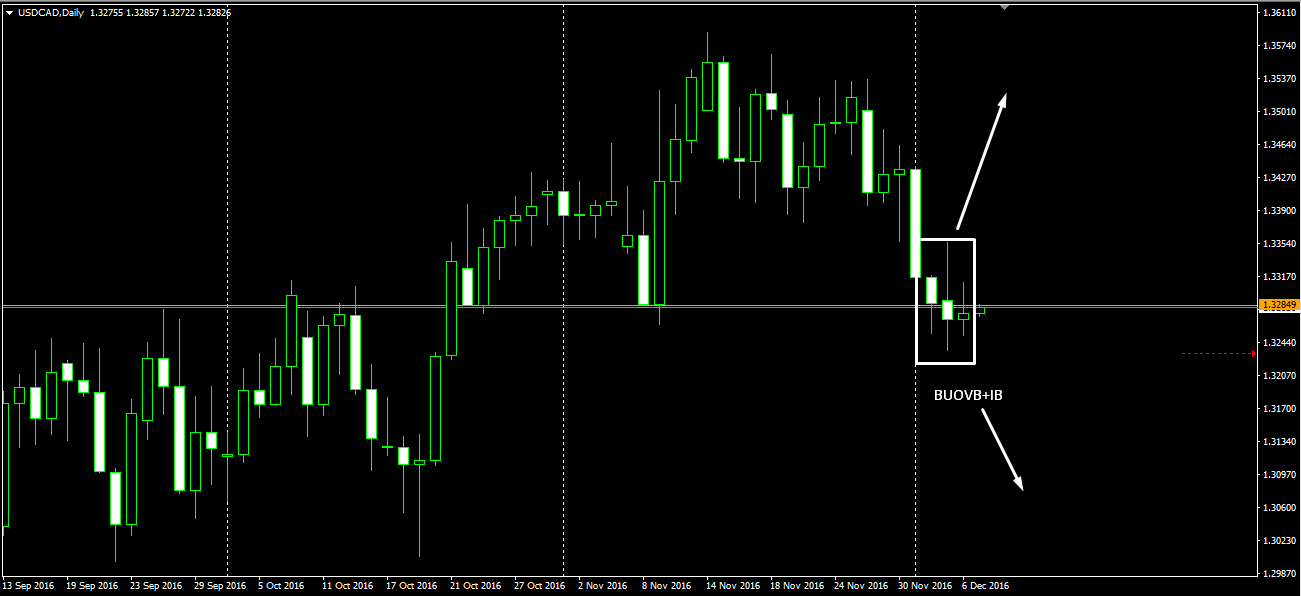The width and height of the screenshot is (1301, 596).
Task: Click the 1.30600 price scale label
Action: point(1279,508)
